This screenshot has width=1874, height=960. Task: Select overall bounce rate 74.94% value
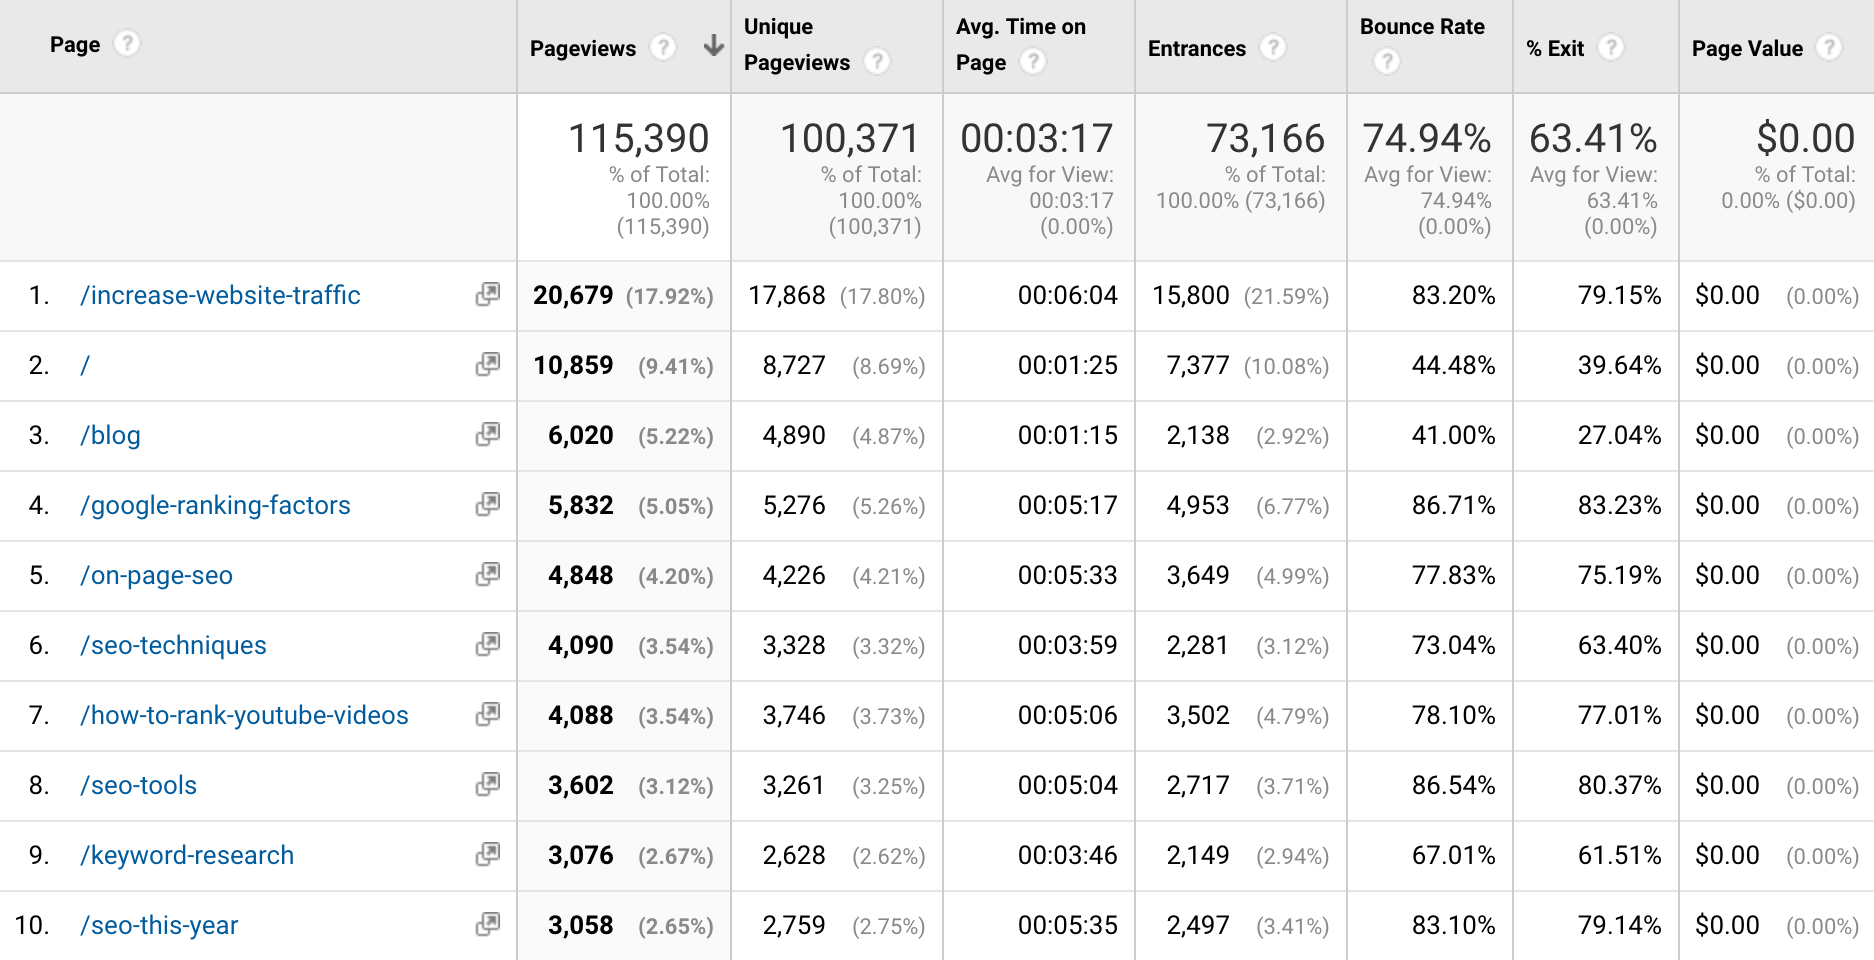[x=1427, y=138]
